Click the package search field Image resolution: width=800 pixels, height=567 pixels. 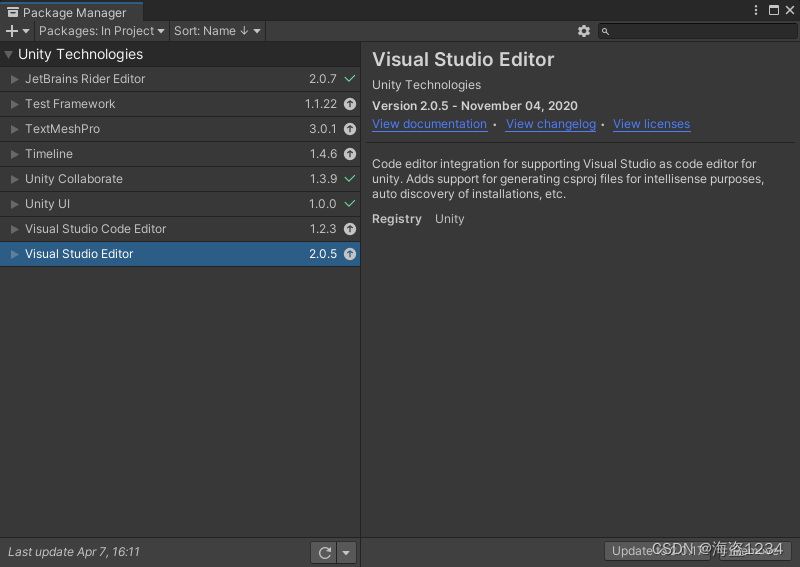pyautogui.click(x=697, y=31)
